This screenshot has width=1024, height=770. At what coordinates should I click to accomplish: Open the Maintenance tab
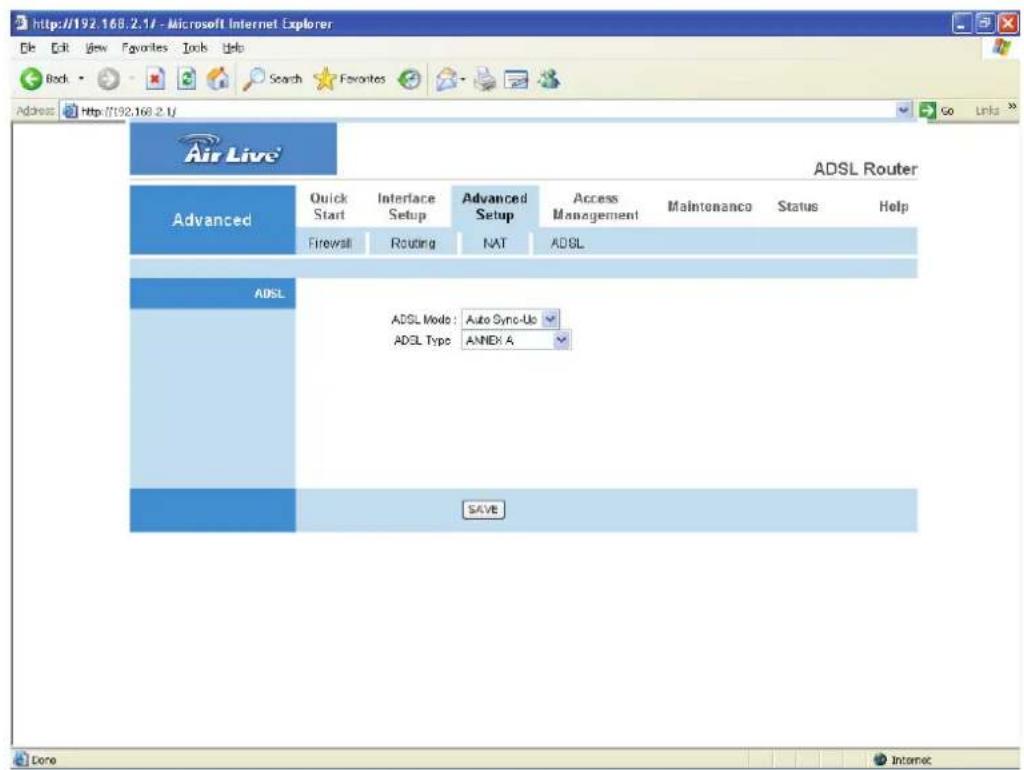(x=709, y=206)
